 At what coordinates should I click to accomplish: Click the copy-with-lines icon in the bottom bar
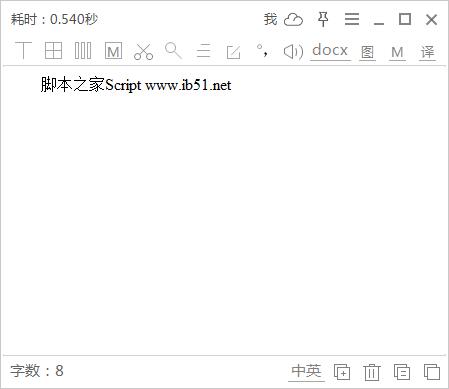point(402,372)
